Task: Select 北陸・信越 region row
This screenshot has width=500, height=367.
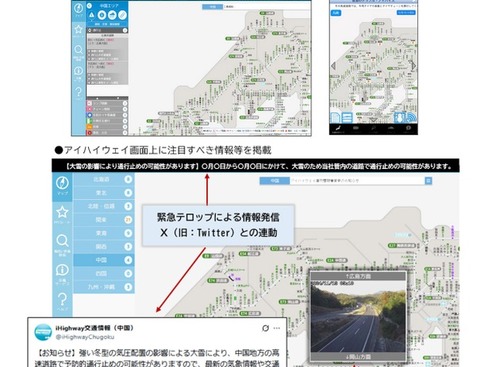Action: coord(104,206)
